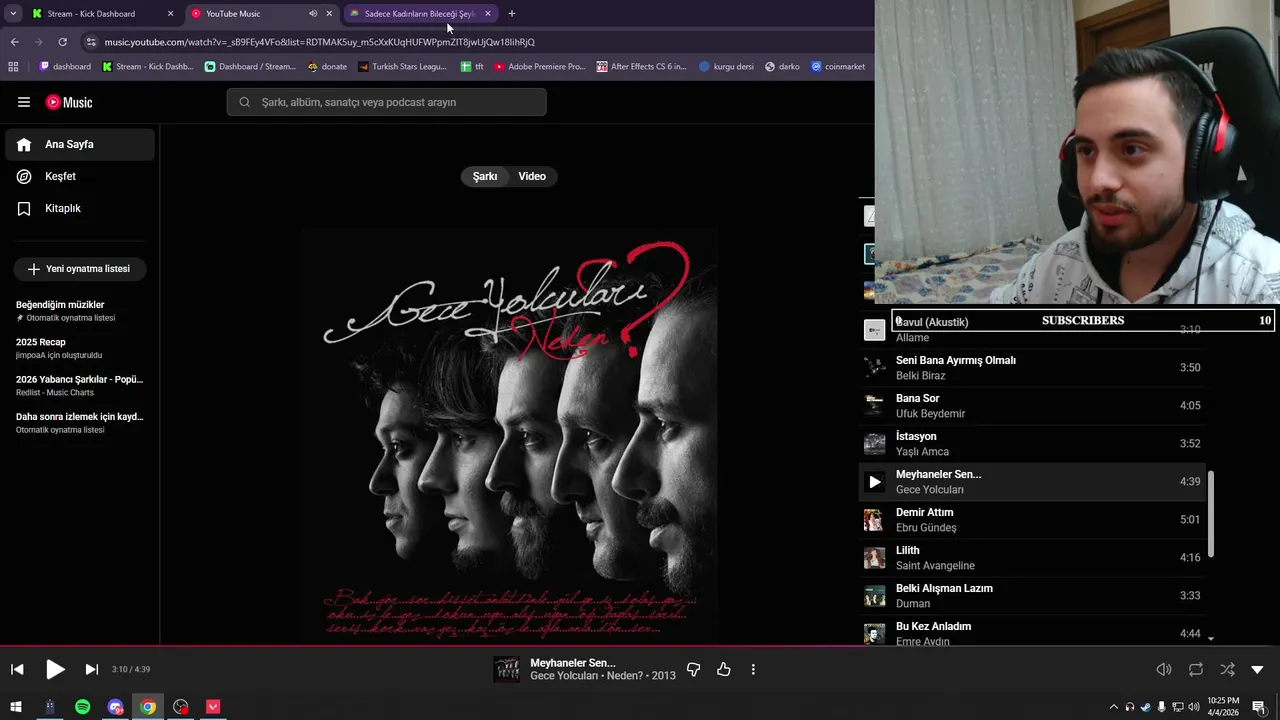Open the tab search dropdown
Screen dimensions: 1280x720
coord(13,14)
